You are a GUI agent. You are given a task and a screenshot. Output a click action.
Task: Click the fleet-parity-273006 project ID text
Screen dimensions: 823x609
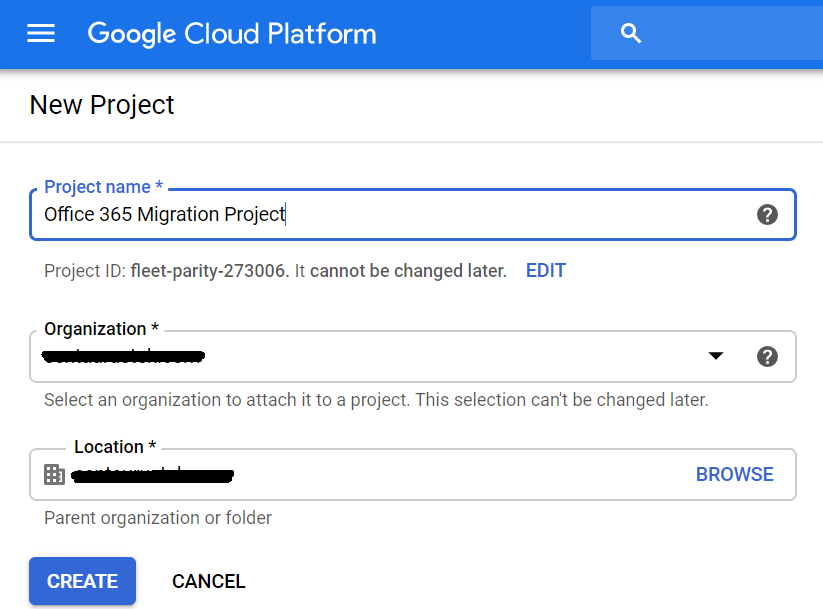(x=209, y=271)
